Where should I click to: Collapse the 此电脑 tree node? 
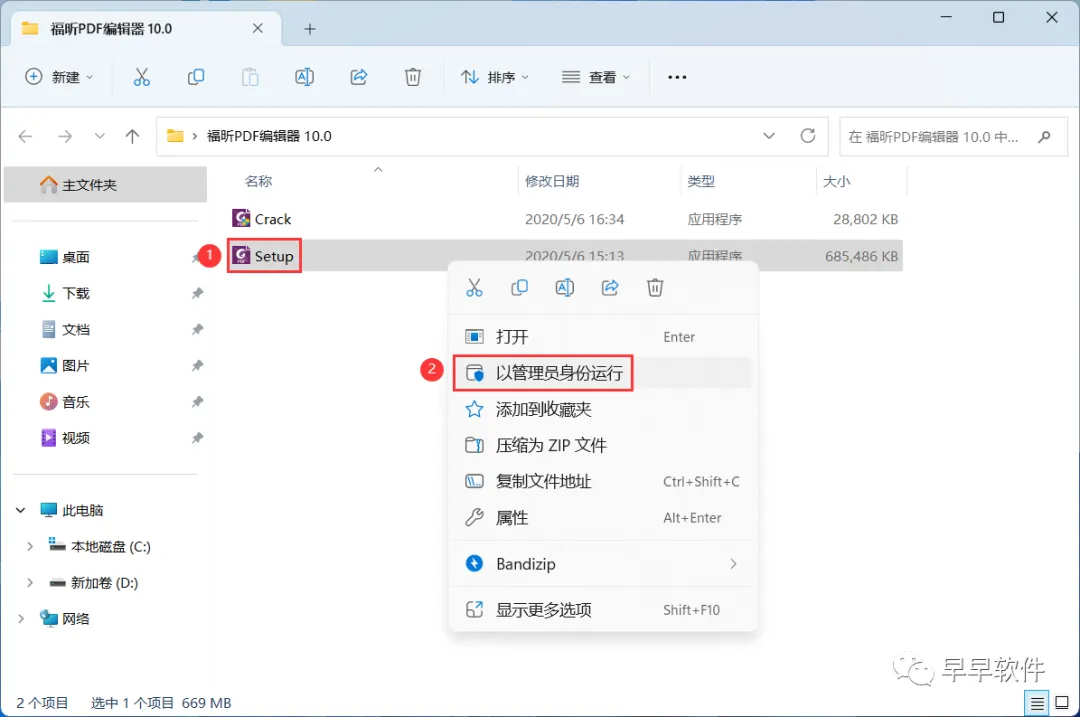tap(21, 510)
